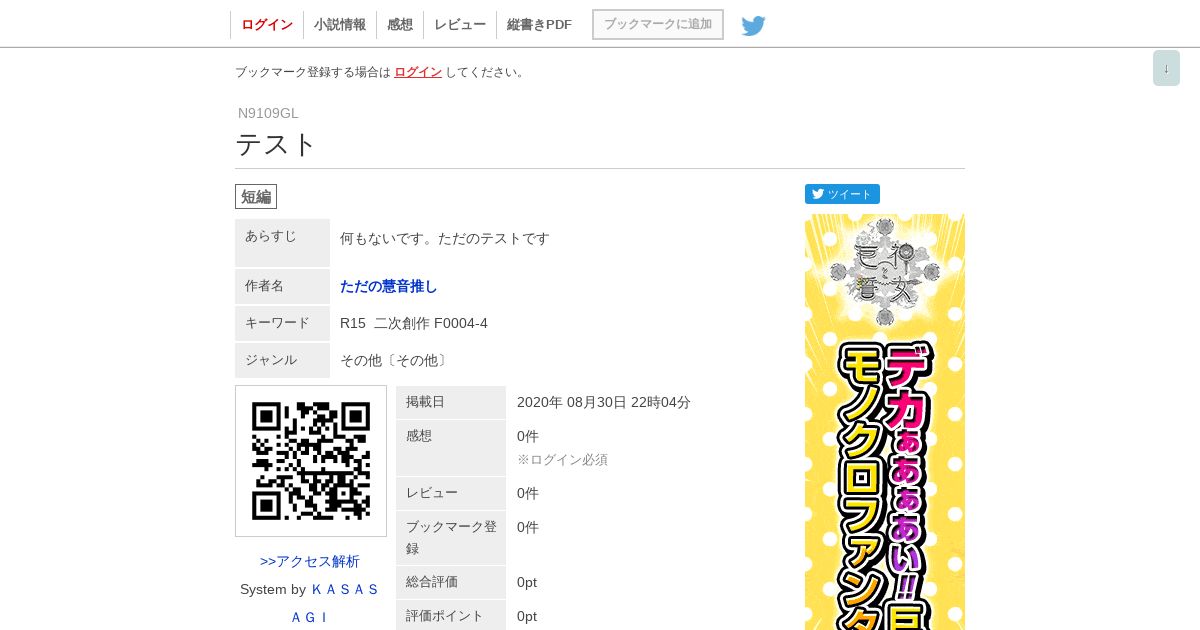The width and height of the screenshot is (1200, 630).
Task: Click the red ログイン link in bookmark notice
Action: [418, 72]
